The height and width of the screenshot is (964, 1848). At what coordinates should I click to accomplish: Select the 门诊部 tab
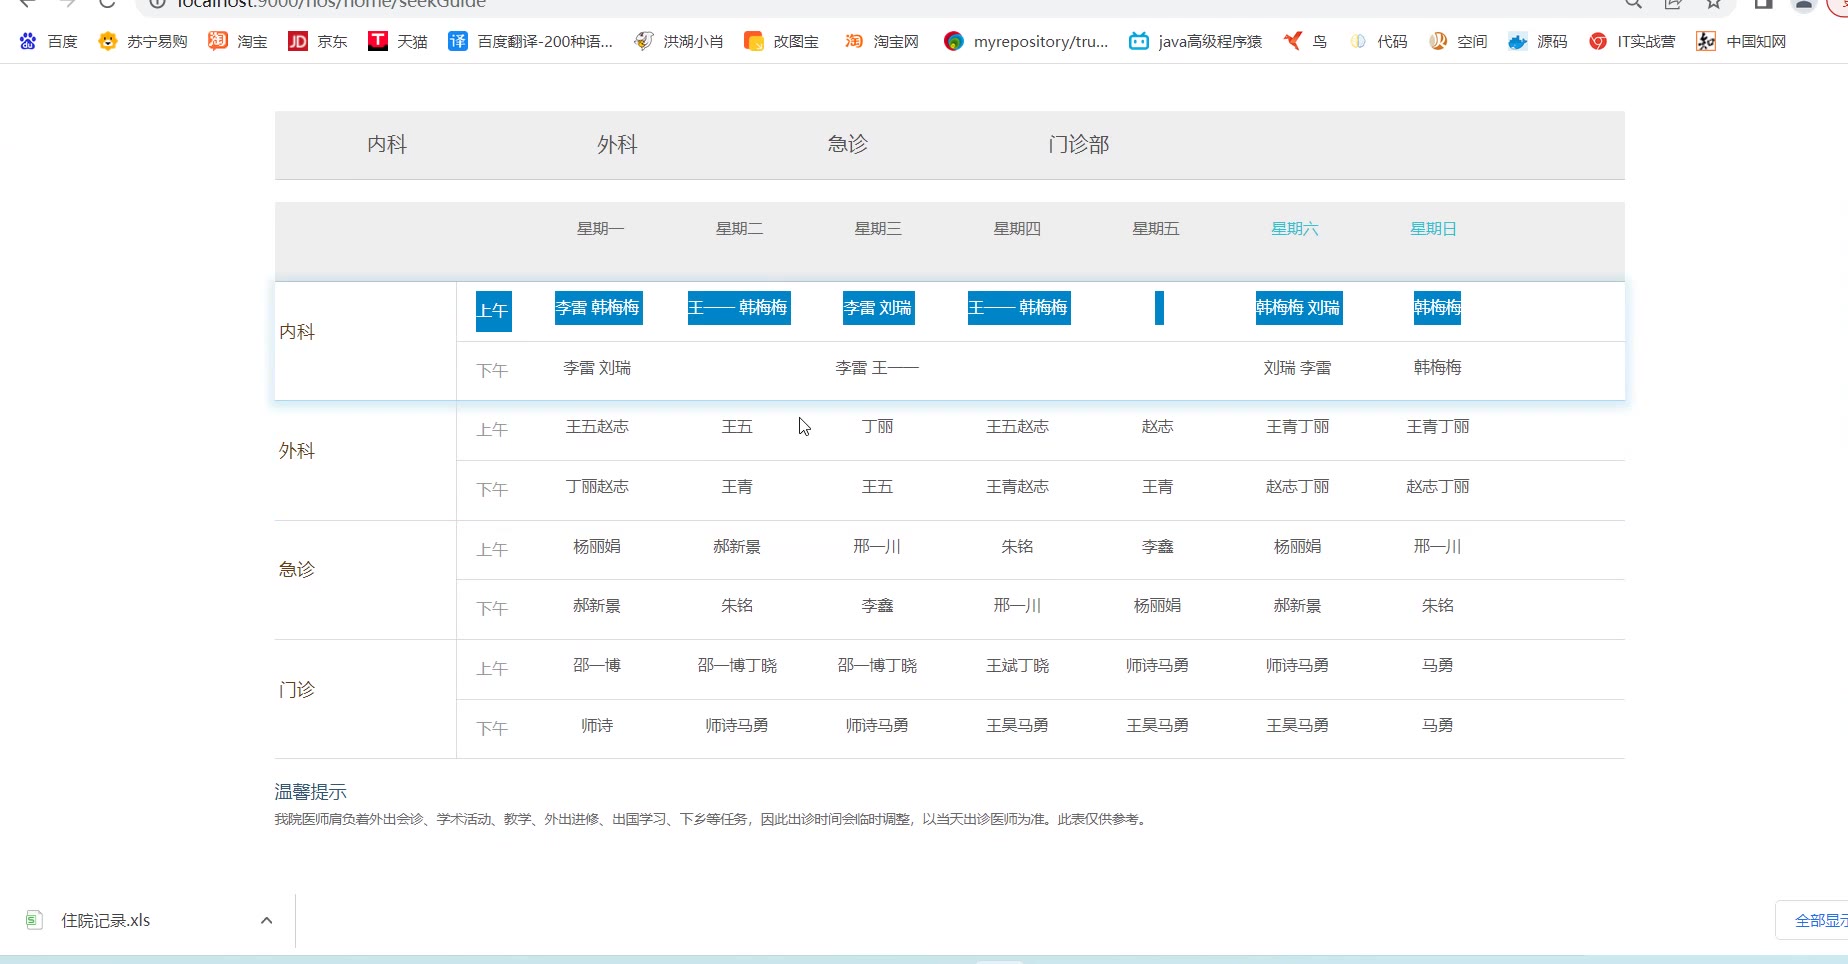pyautogui.click(x=1078, y=145)
